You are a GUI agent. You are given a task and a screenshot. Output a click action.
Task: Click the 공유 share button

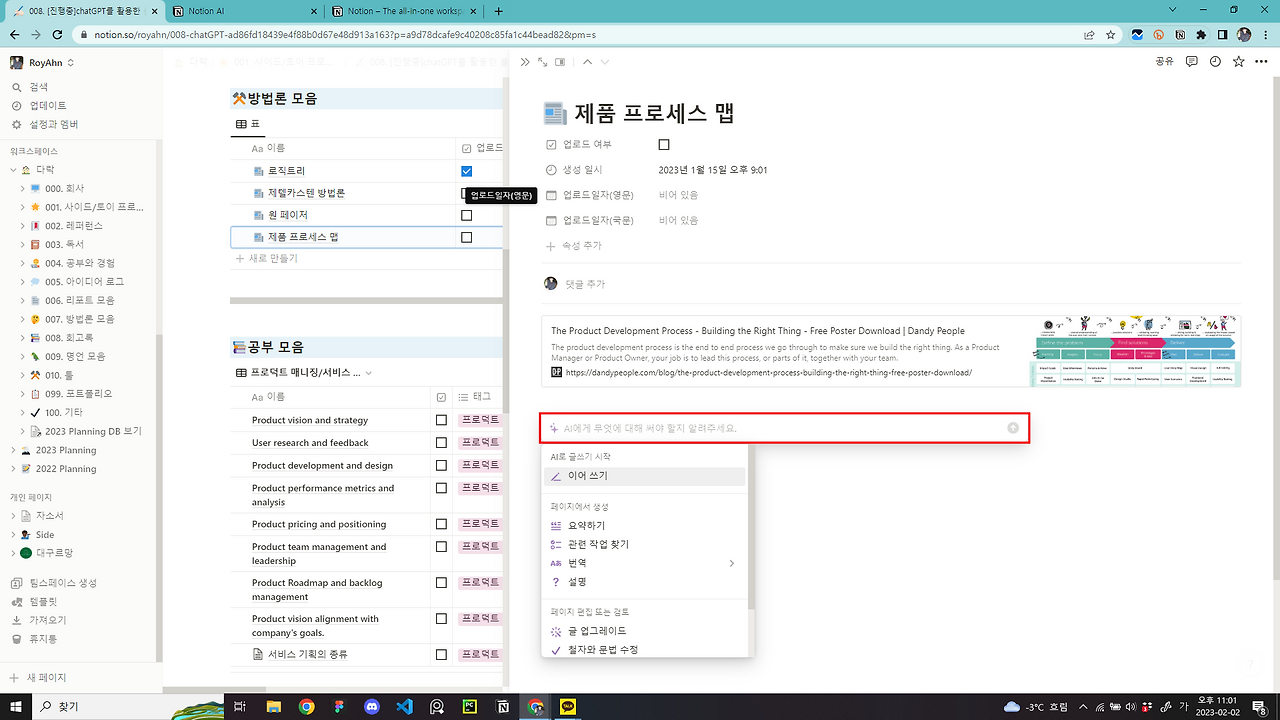pos(1165,61)
